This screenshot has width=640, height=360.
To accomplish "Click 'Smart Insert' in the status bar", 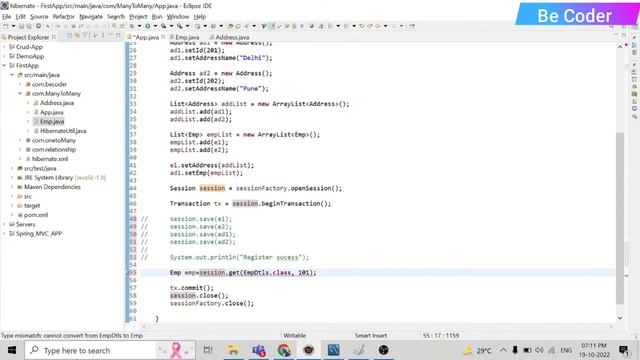I will 371,336.
